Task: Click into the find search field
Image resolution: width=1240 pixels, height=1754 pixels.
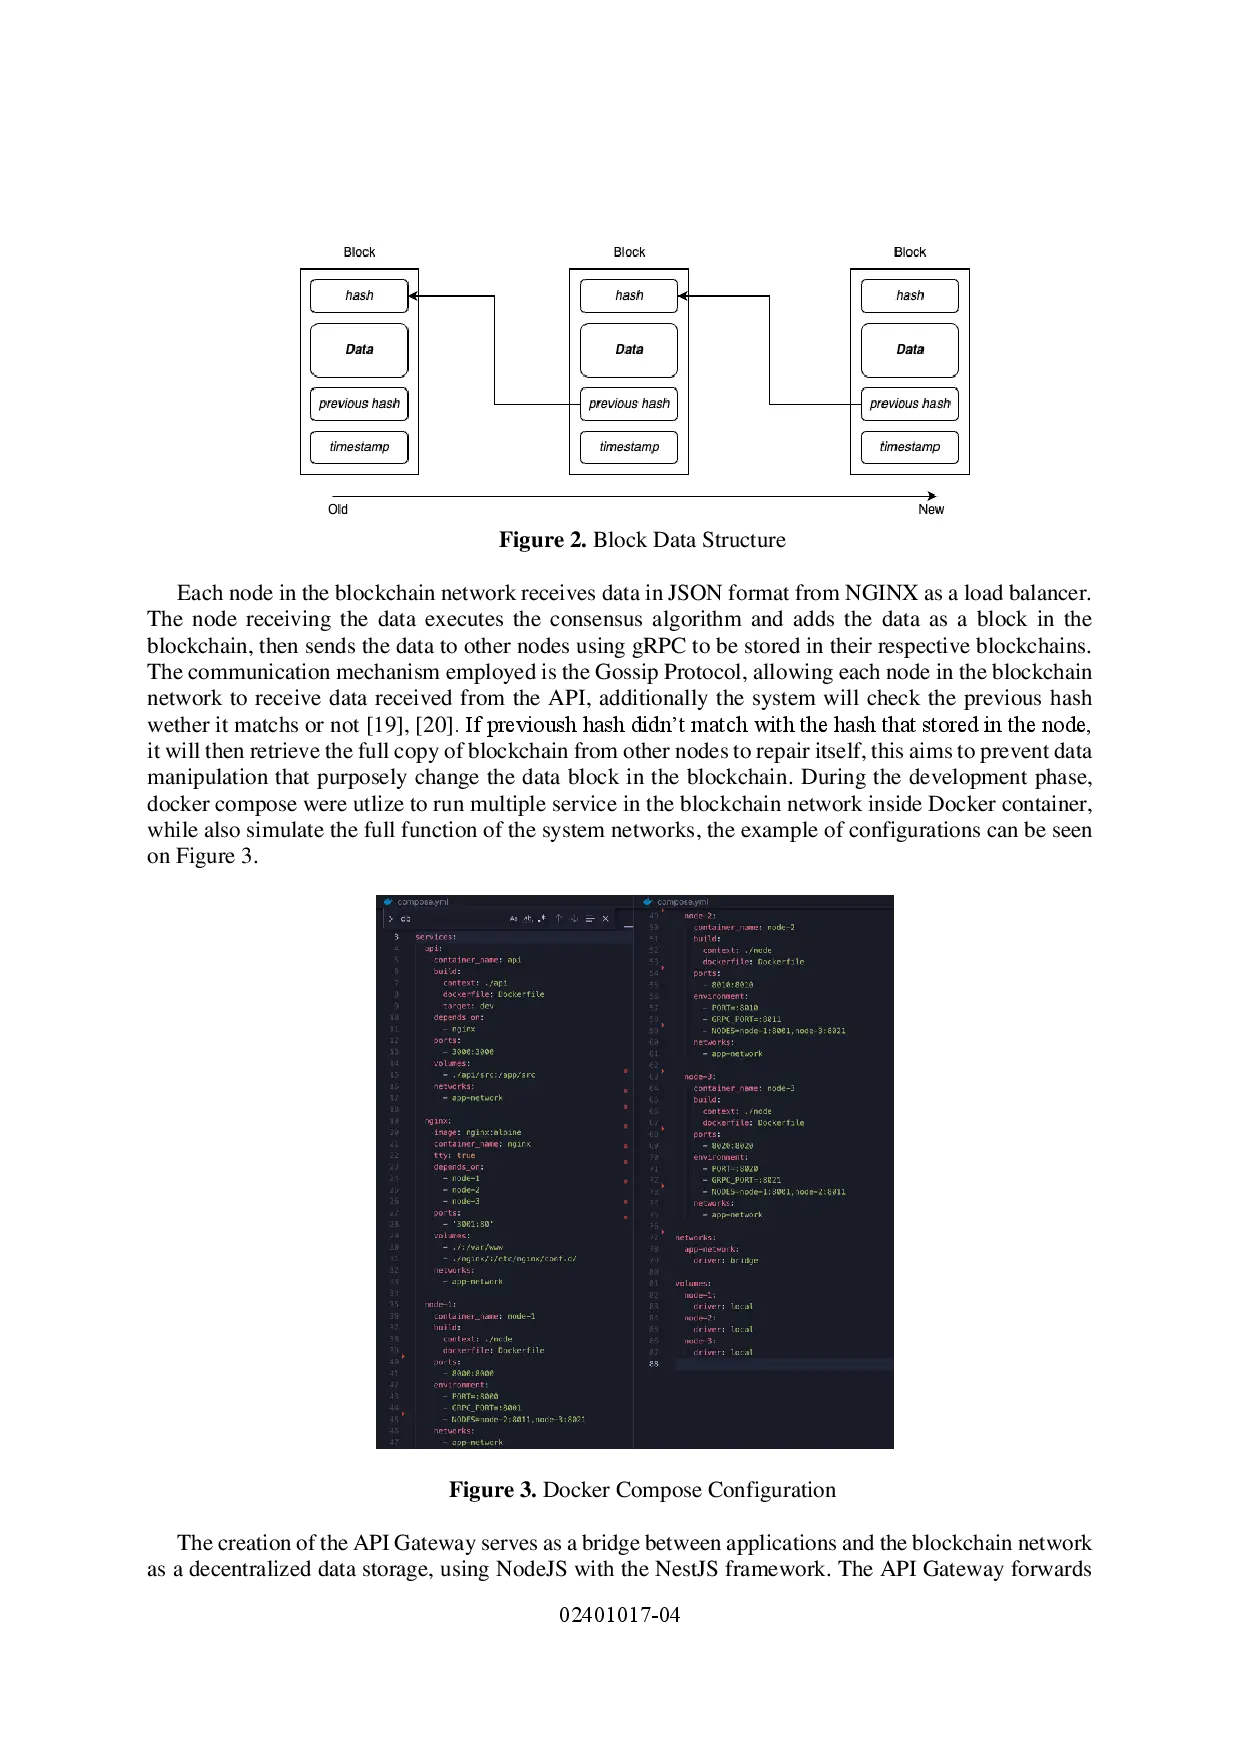Action: pyautogui.click(x=450, y=918)
